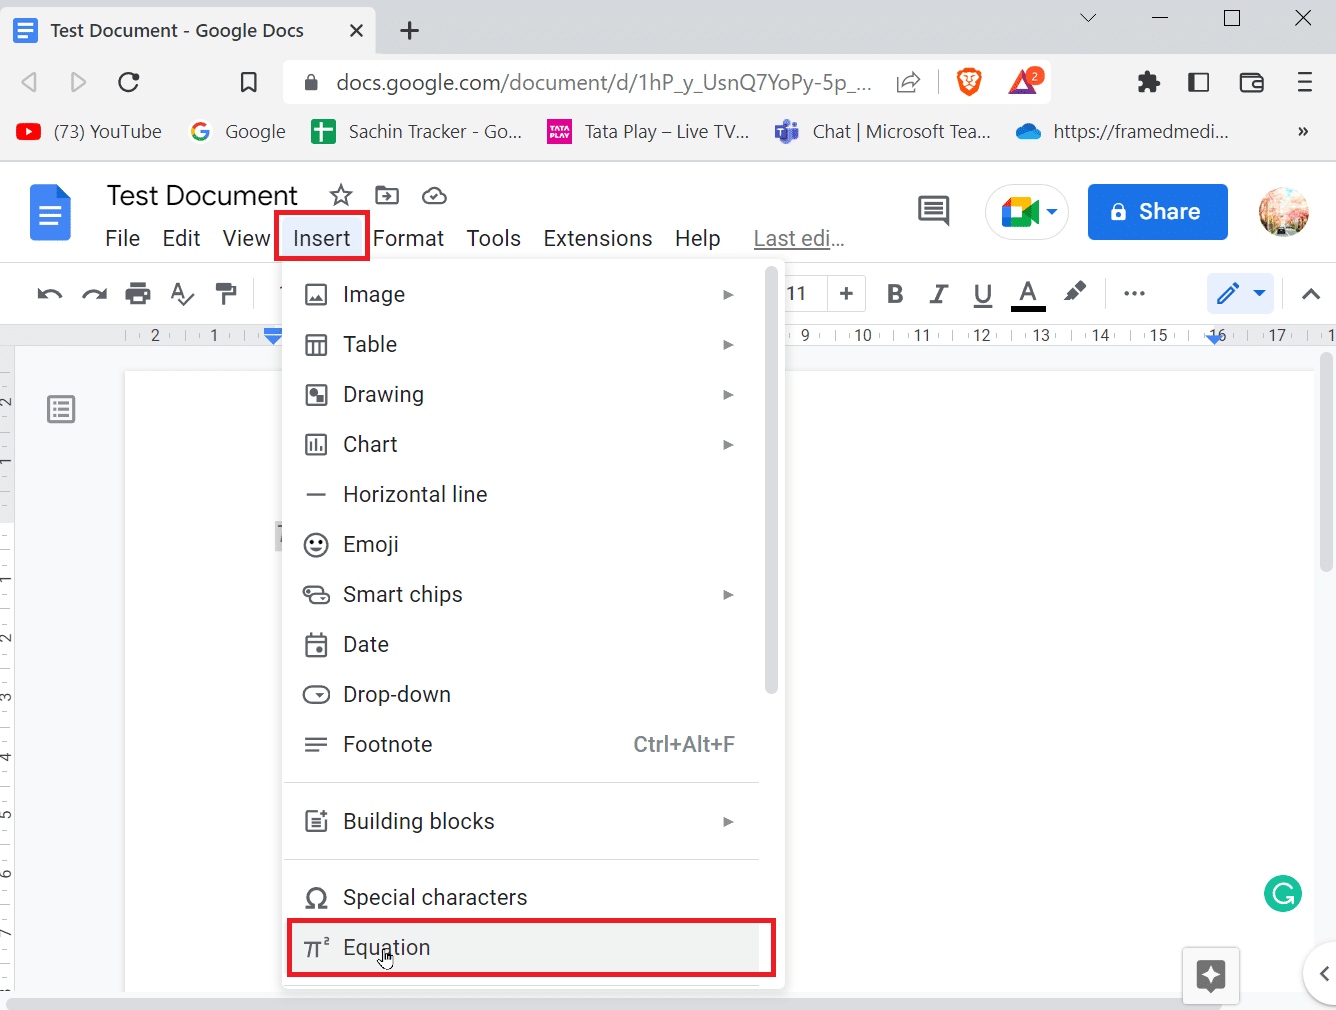Screen dimensions: 1336x1010
Task: Click the Drawing icon in Insert menu
Action: coord(316,394)
